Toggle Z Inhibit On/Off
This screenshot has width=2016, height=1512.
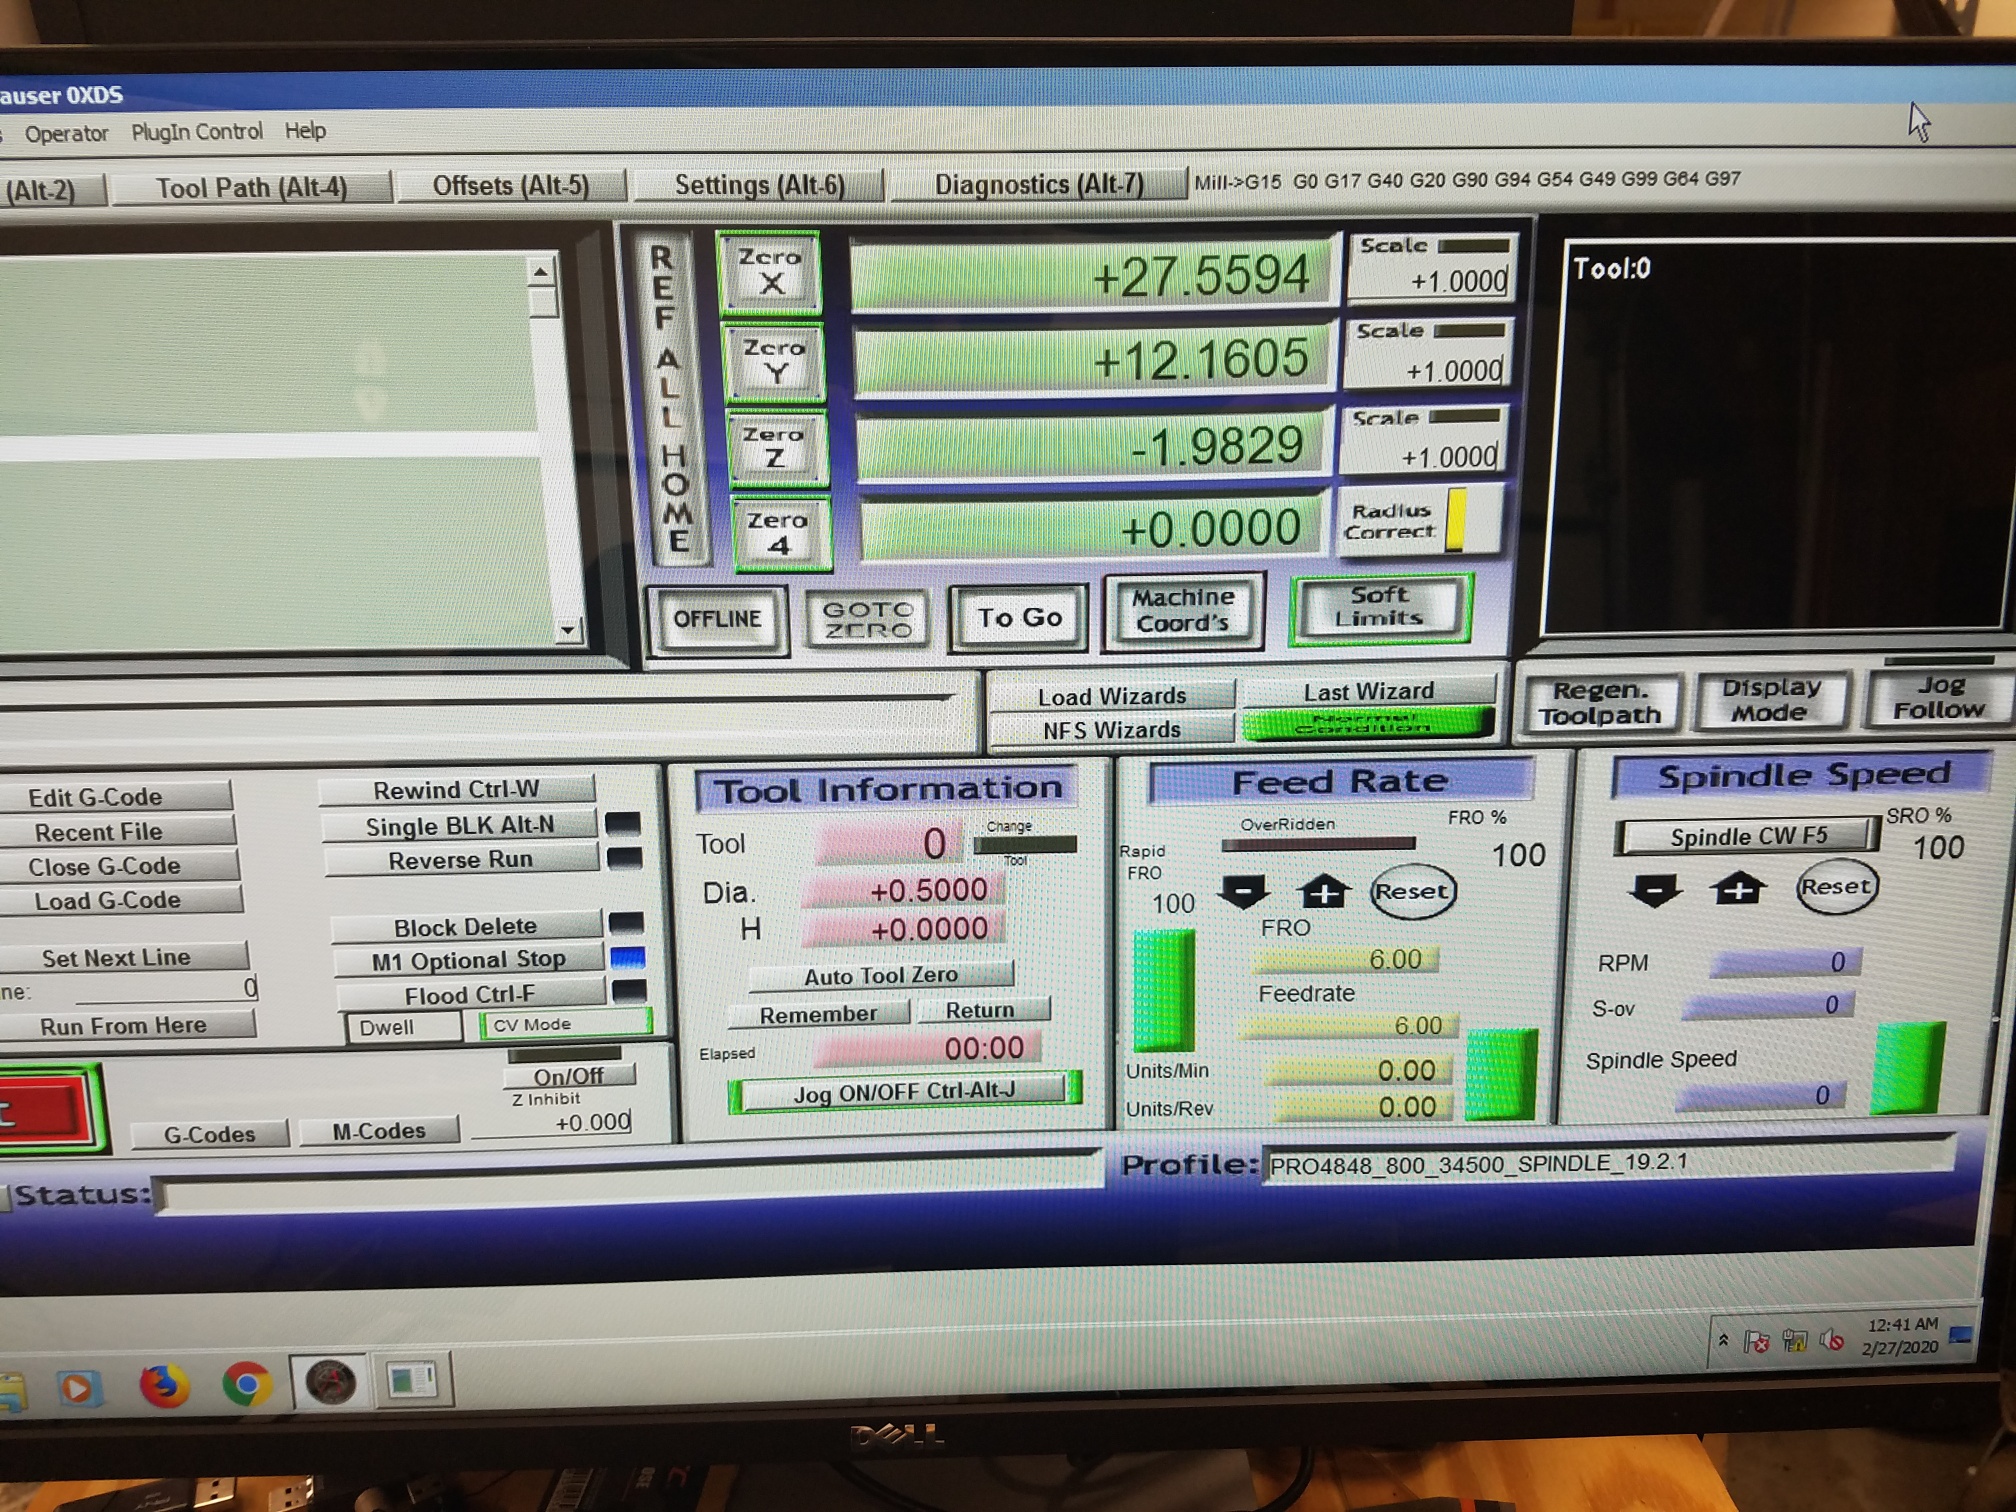click(569, 1076)
